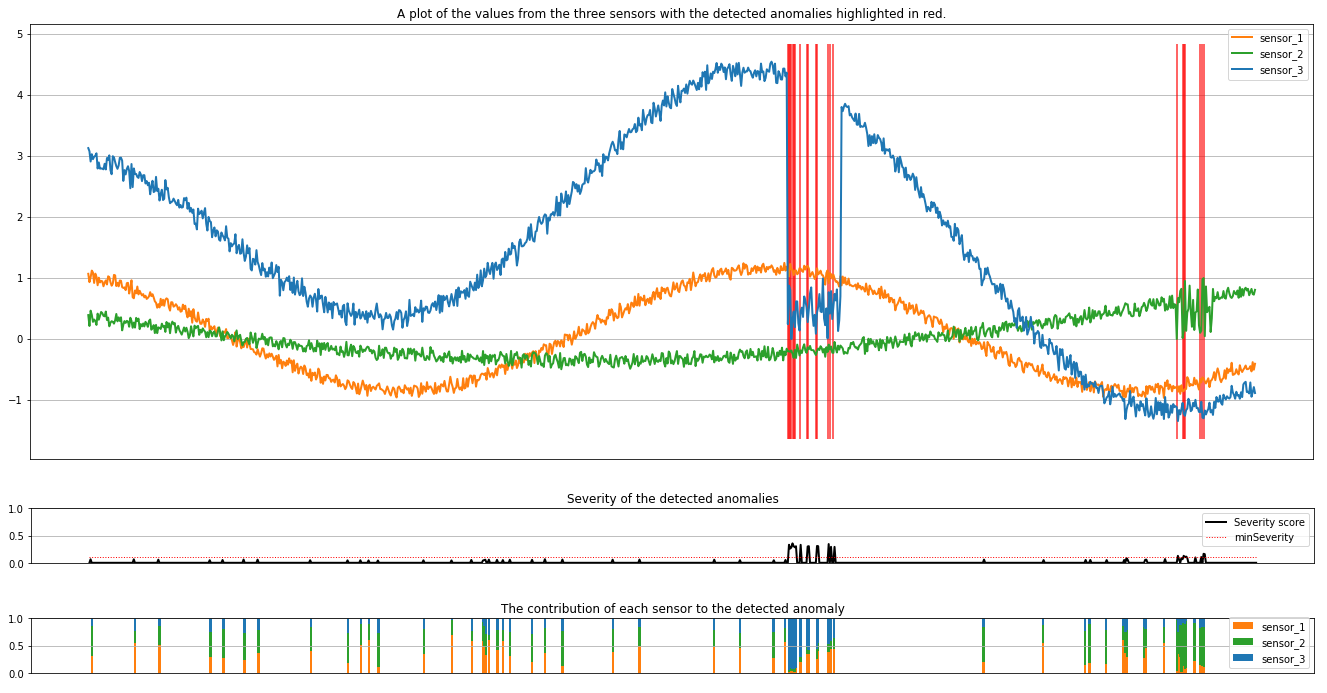Screen dimensions: 1327x693
Task: Click the Severity score legend line marker
Action: (x=1216, y=522)
